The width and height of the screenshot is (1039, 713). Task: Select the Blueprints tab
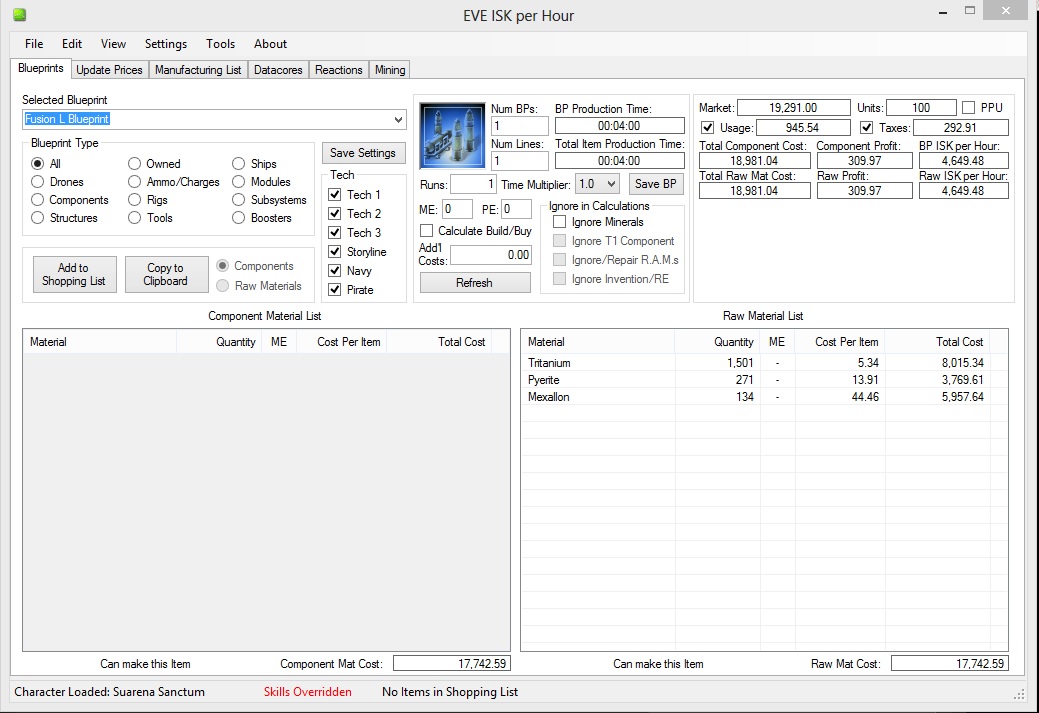click(x=40, y=68)
